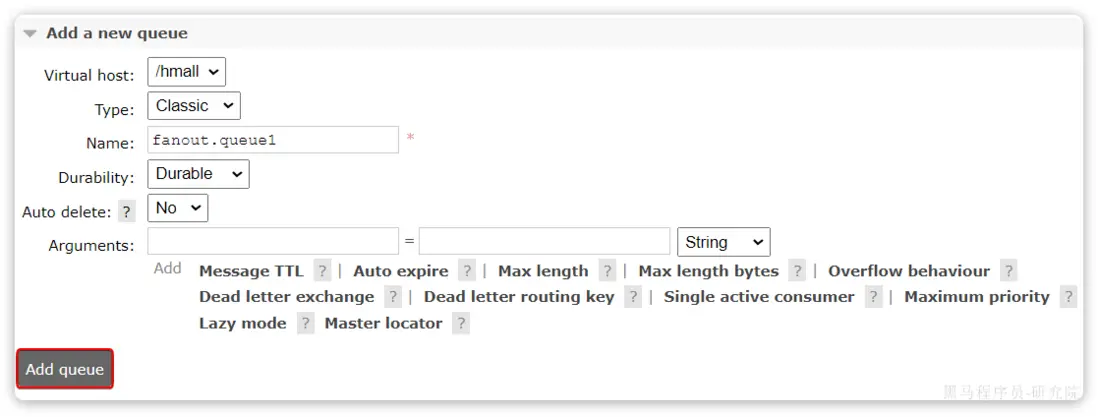Click help icon beside Max length bytes
Viewport: 1098px width, 417px height.
(x=797, y=271)
